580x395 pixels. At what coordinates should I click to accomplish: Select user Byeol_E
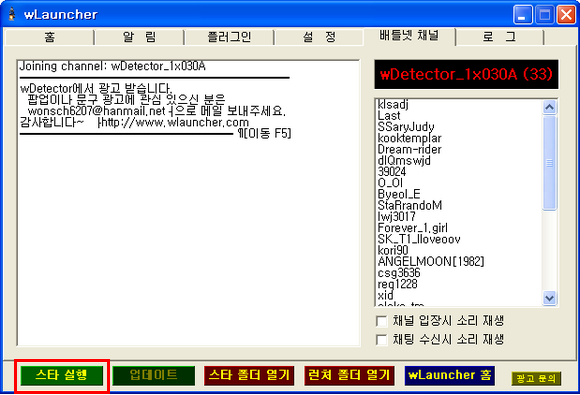399,194
